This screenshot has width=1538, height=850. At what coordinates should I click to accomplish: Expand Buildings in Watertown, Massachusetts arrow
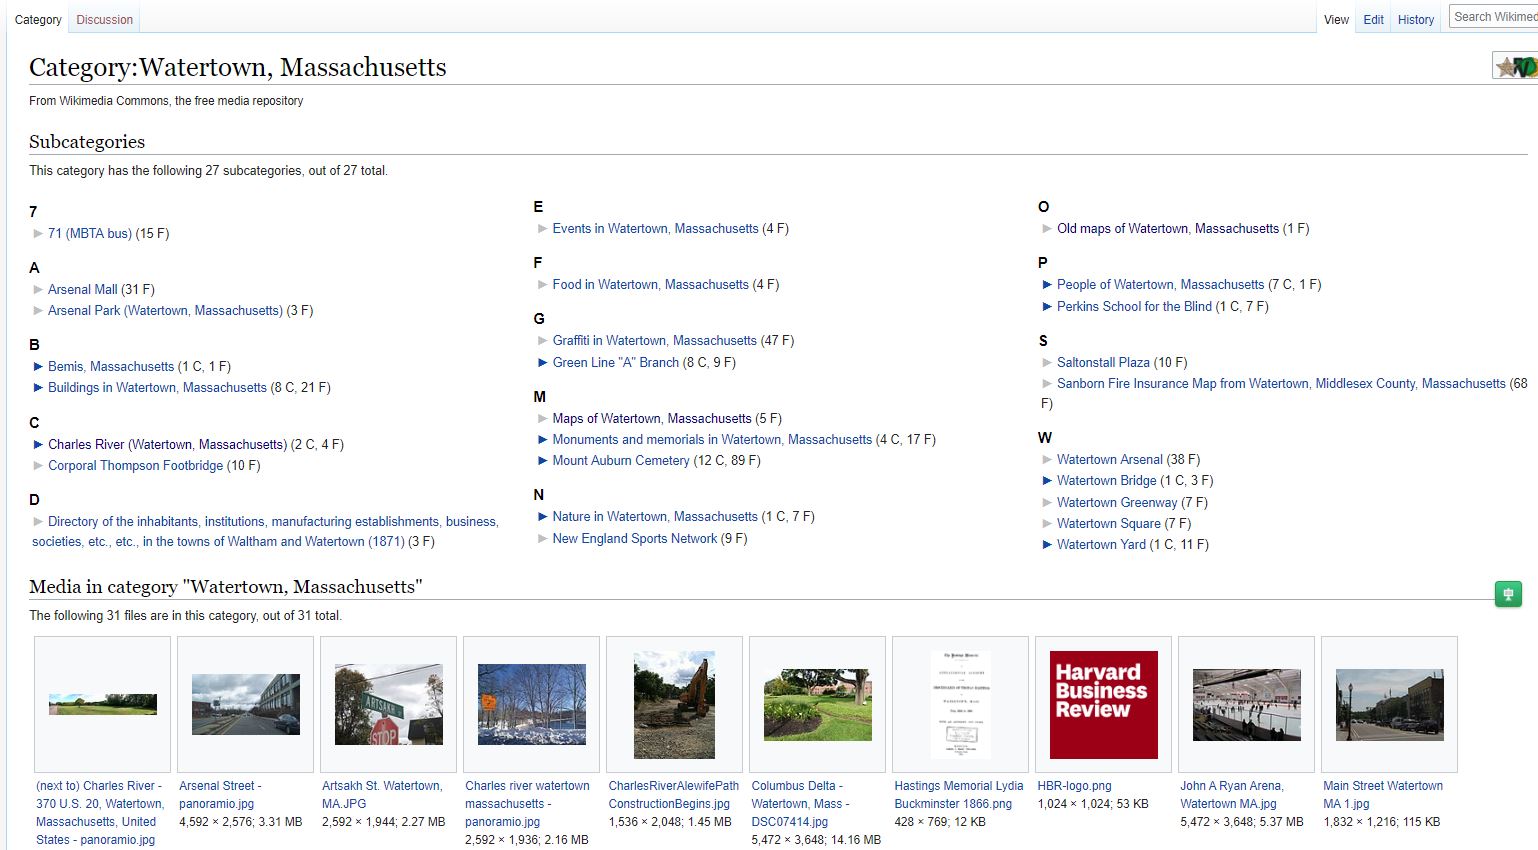[38, 387]
